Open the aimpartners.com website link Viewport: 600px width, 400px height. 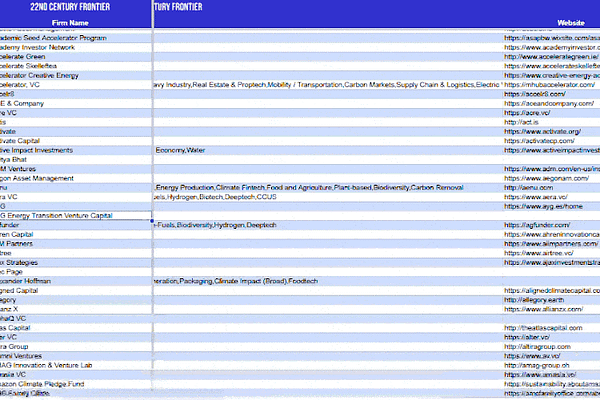click(x=551, y=244)
